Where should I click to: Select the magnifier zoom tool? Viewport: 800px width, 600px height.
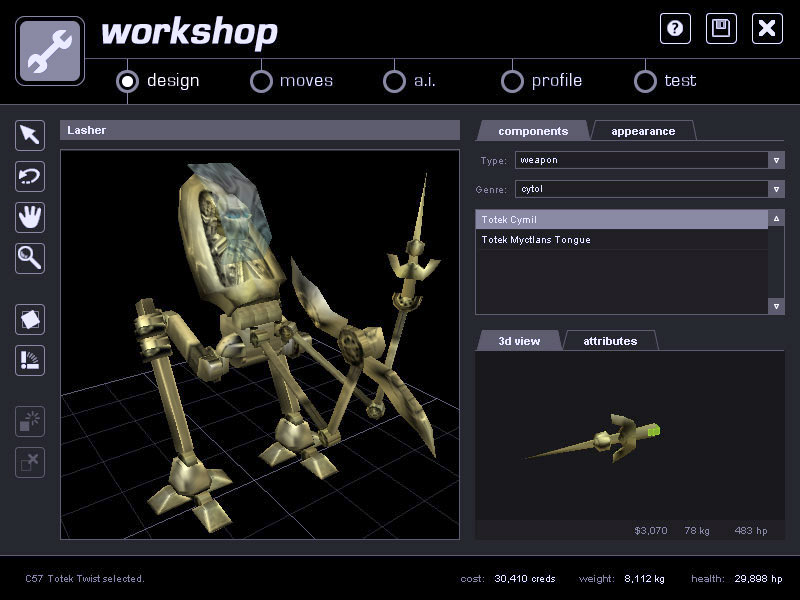pyautogui.click(x=30, y=258)
